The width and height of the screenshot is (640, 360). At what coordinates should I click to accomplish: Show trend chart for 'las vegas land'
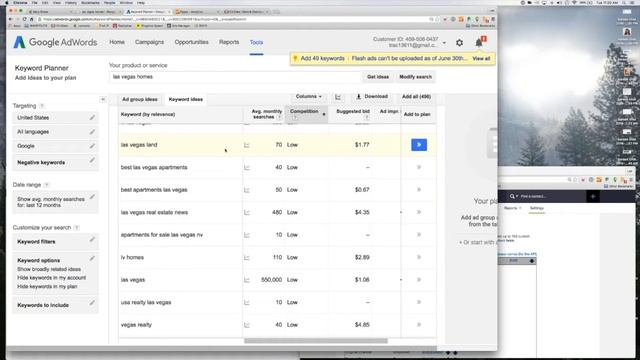[x=247, y=145]
